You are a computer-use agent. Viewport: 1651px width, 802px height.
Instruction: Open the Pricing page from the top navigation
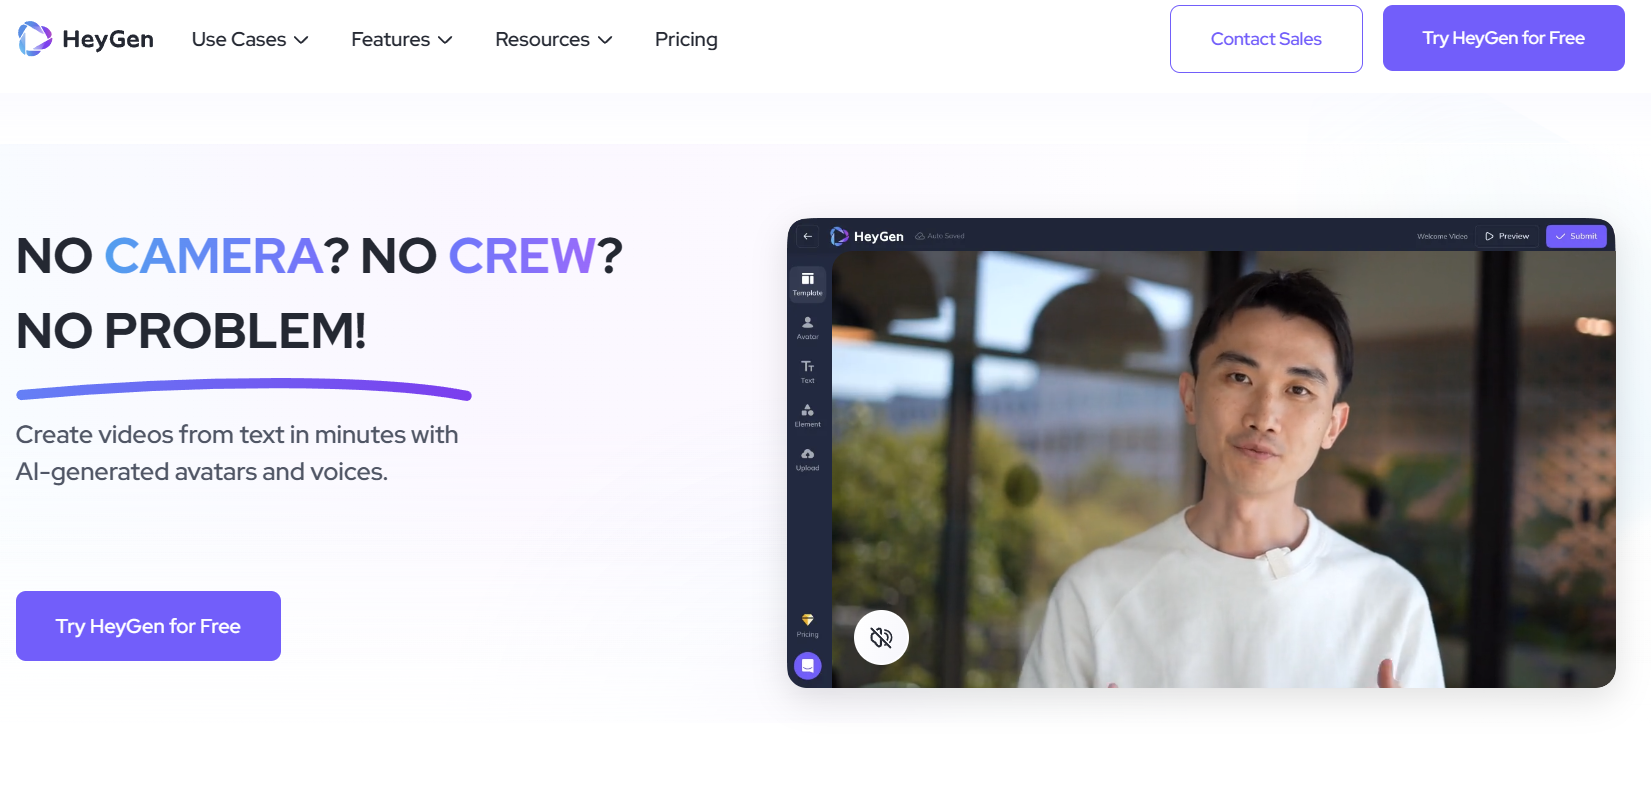click(686, 39)
